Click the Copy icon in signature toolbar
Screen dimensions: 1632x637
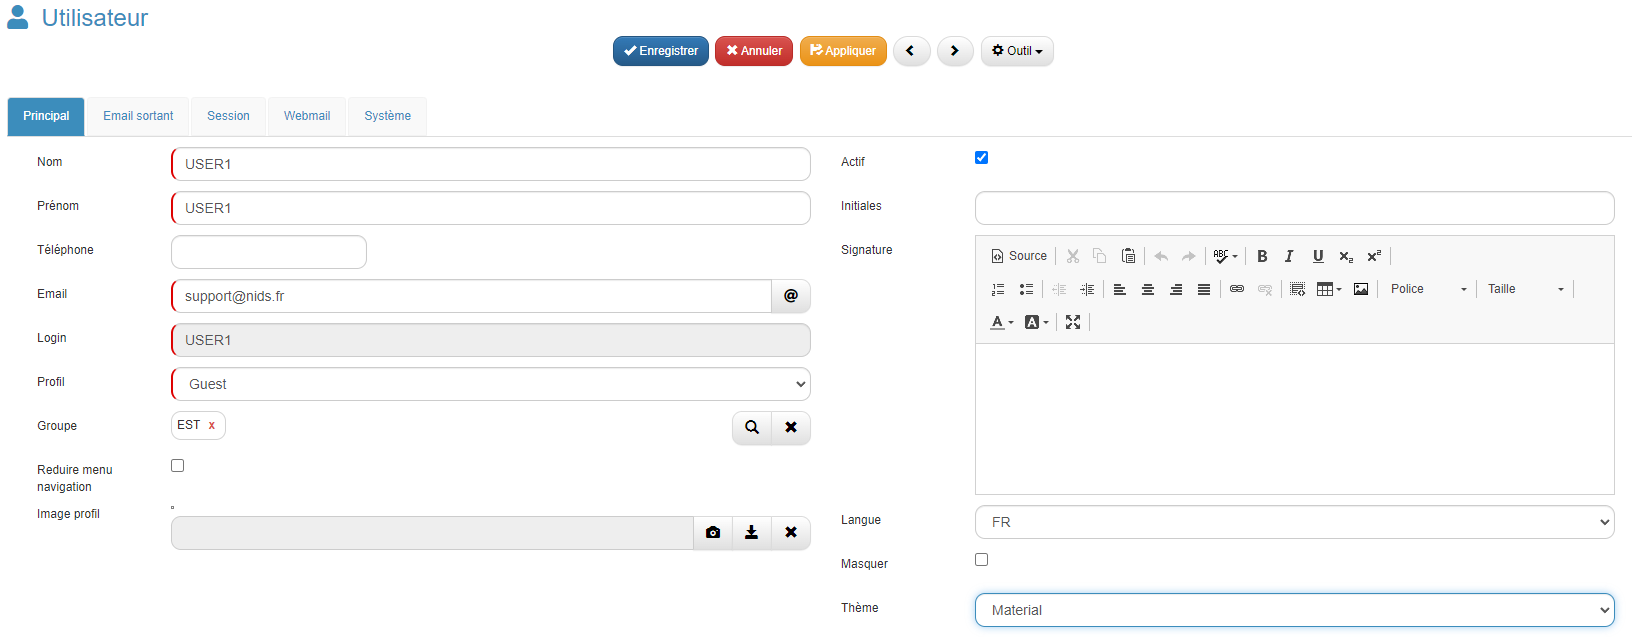coord(1100,256)
